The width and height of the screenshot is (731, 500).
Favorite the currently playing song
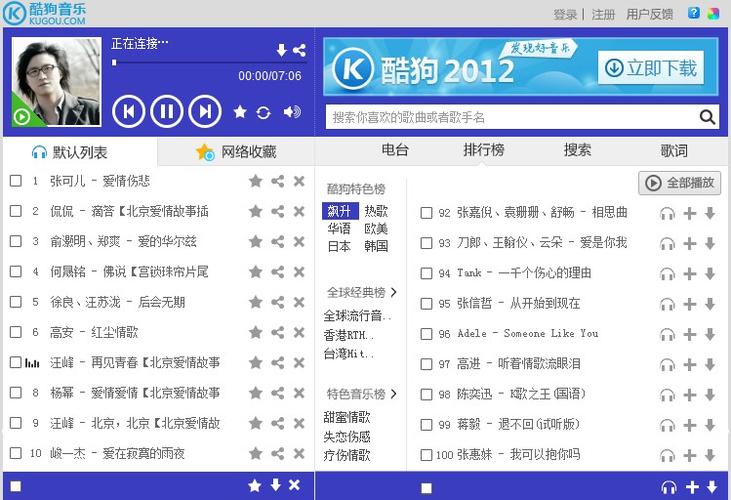coord(240,112)
